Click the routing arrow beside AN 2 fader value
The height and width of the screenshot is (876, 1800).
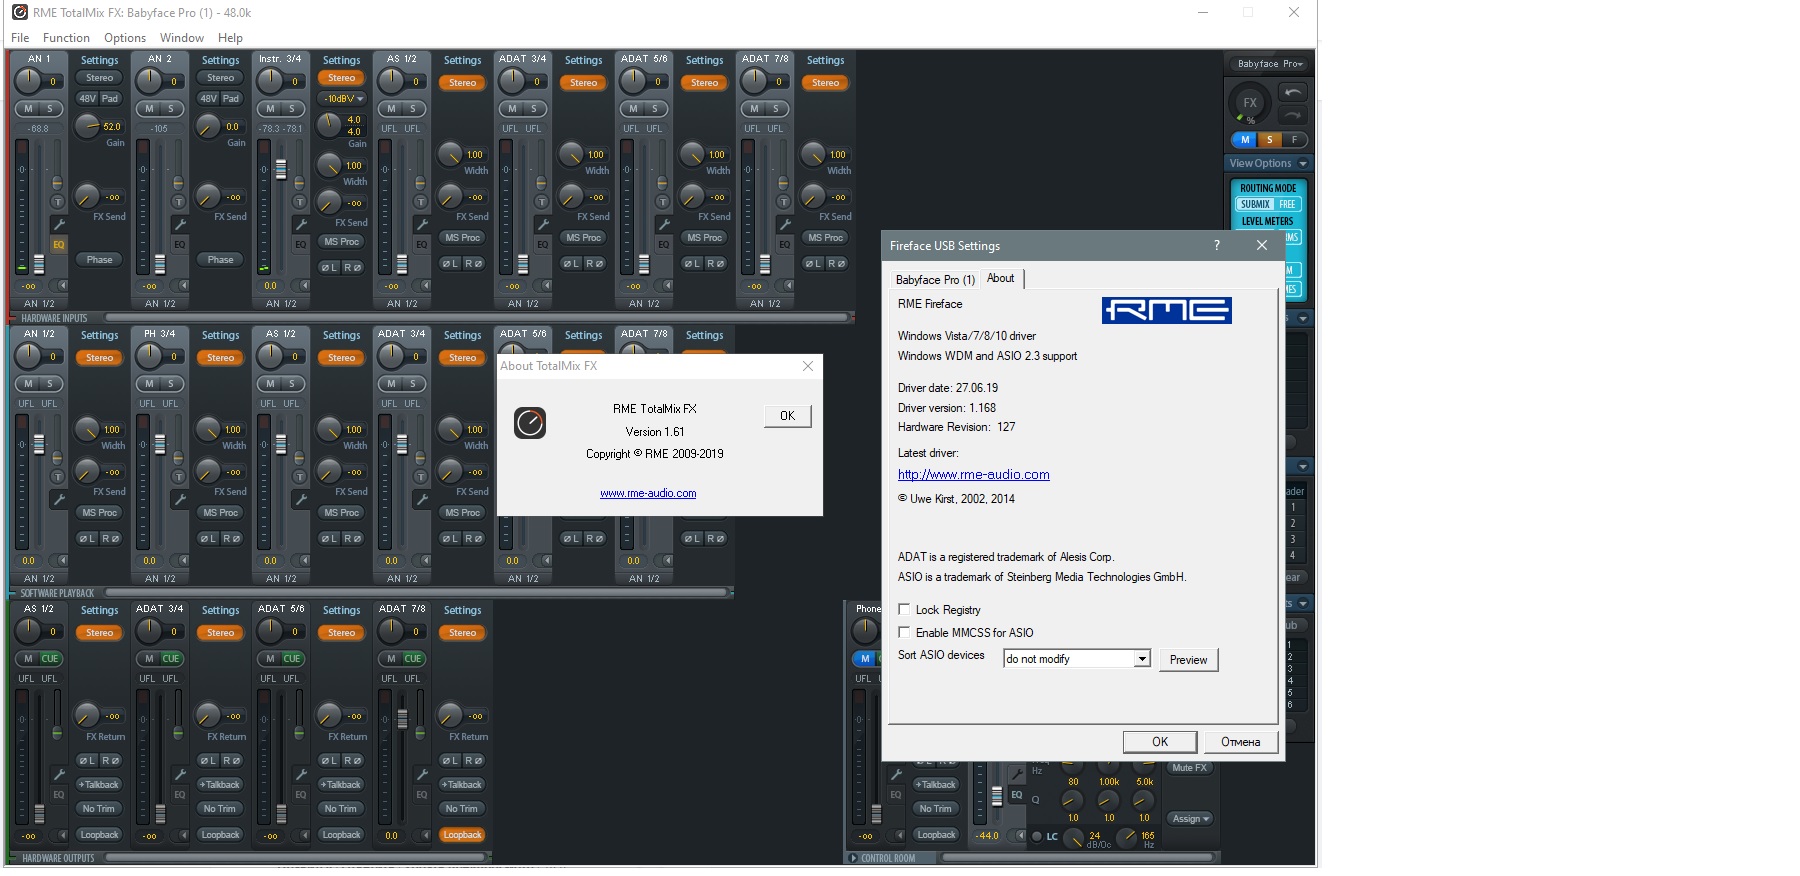tap(184, 286)
